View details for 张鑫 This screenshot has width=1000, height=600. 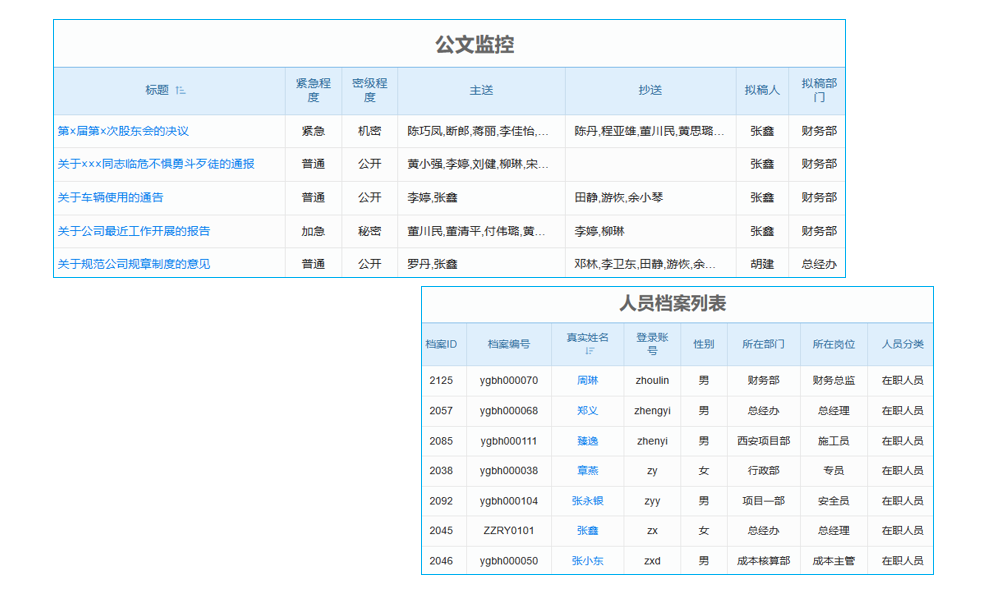586,531
